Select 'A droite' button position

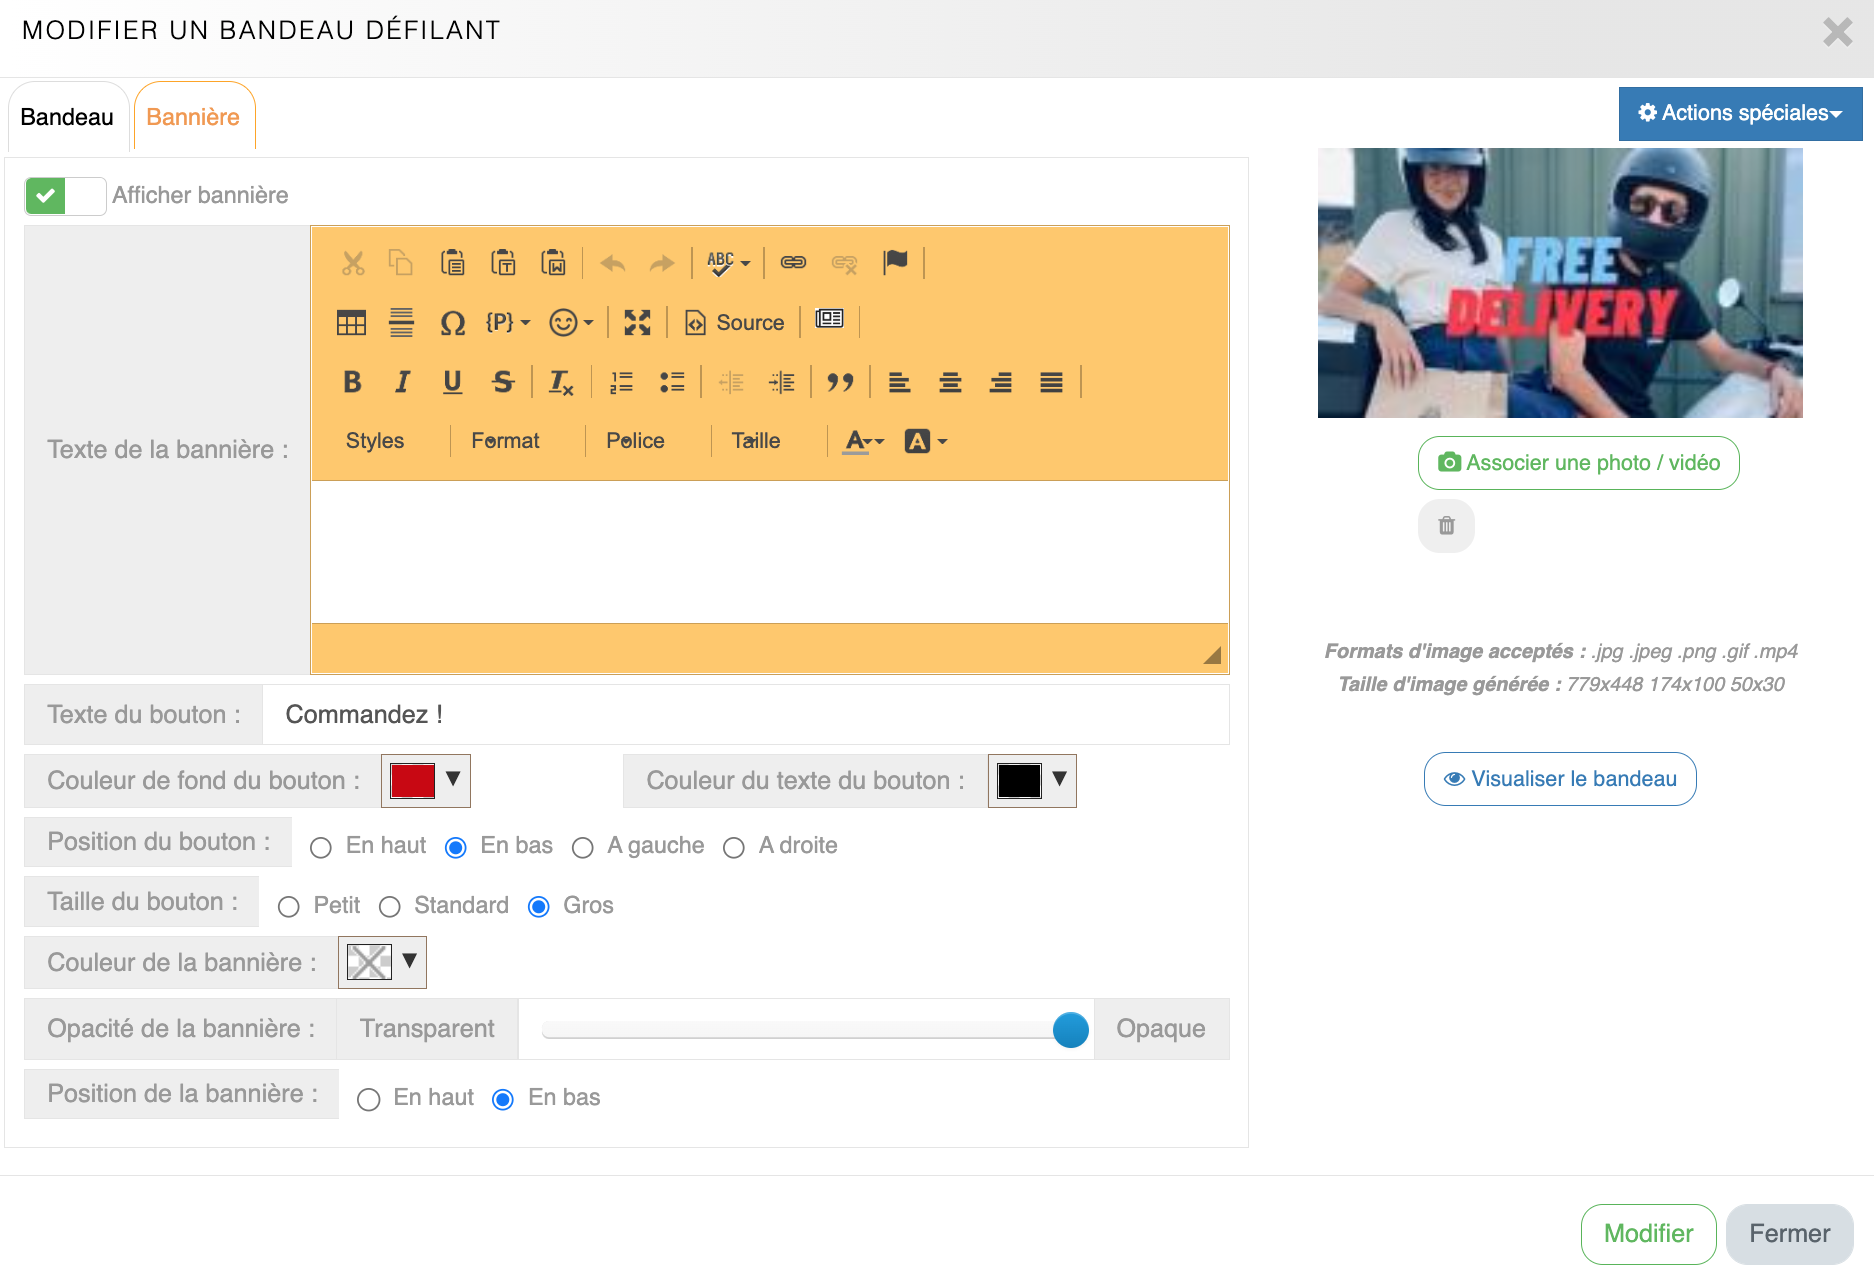tap(734, 847)
